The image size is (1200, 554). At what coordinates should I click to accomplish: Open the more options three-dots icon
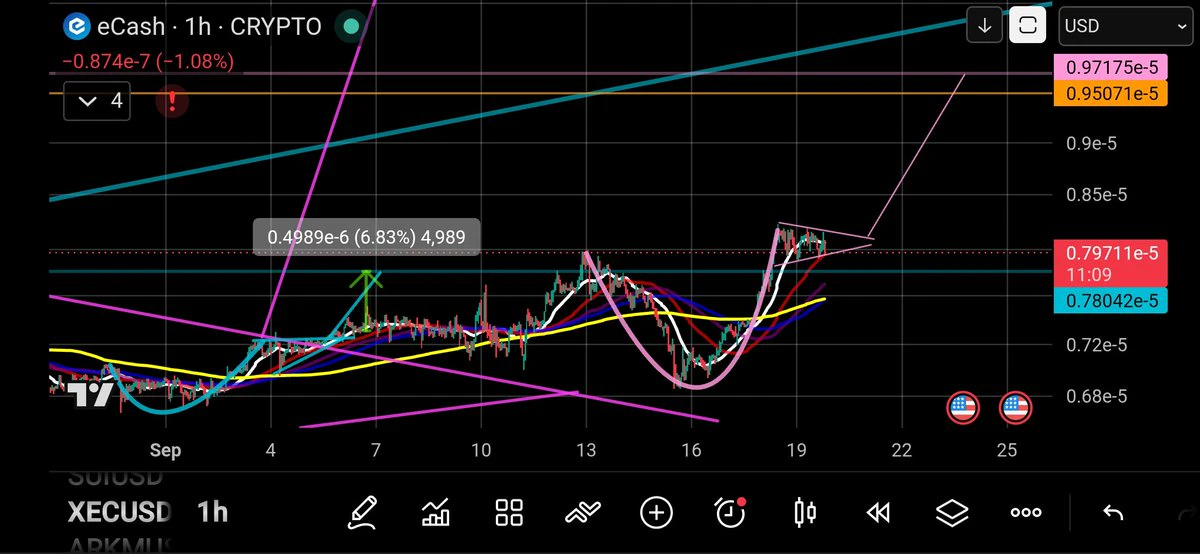click(1026, 513)
